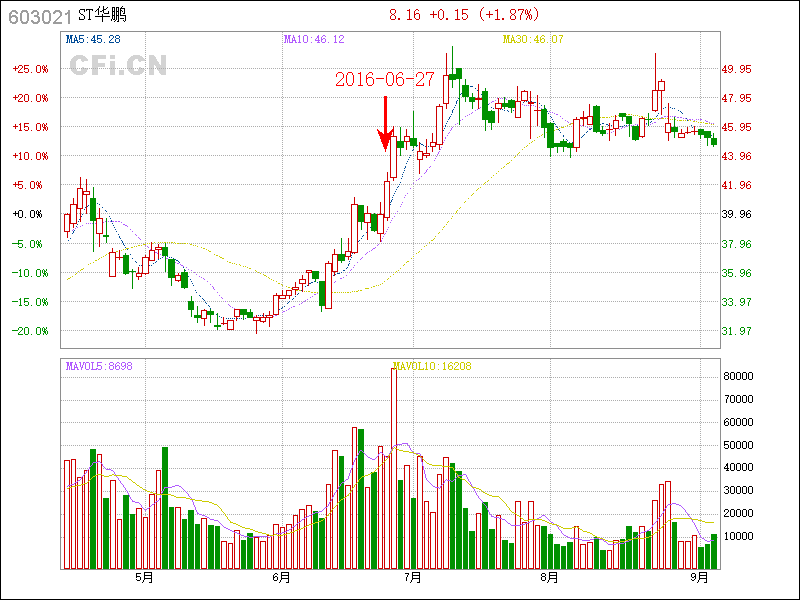Click the MAVOL5:8698 volume indicator
Screen dimensions: 800x600
99,366
